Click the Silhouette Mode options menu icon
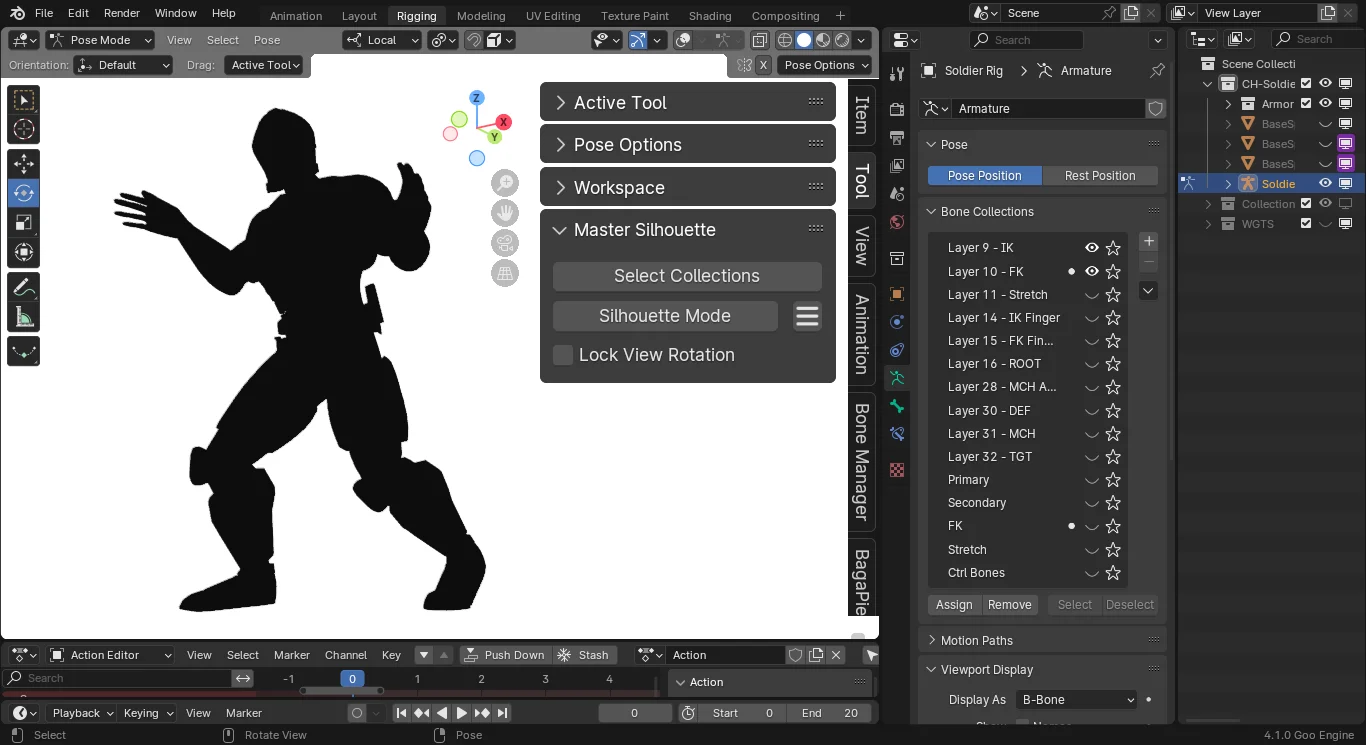1366x745 pixels. [807, 316]
